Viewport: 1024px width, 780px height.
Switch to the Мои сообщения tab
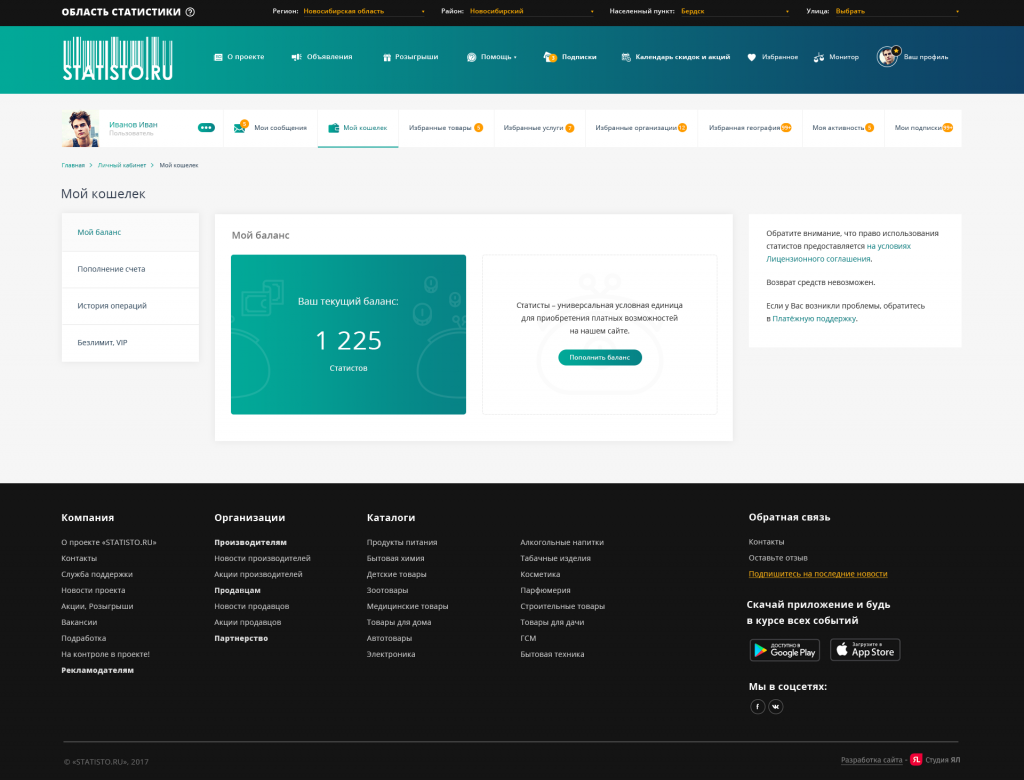(x=270, y=128)
